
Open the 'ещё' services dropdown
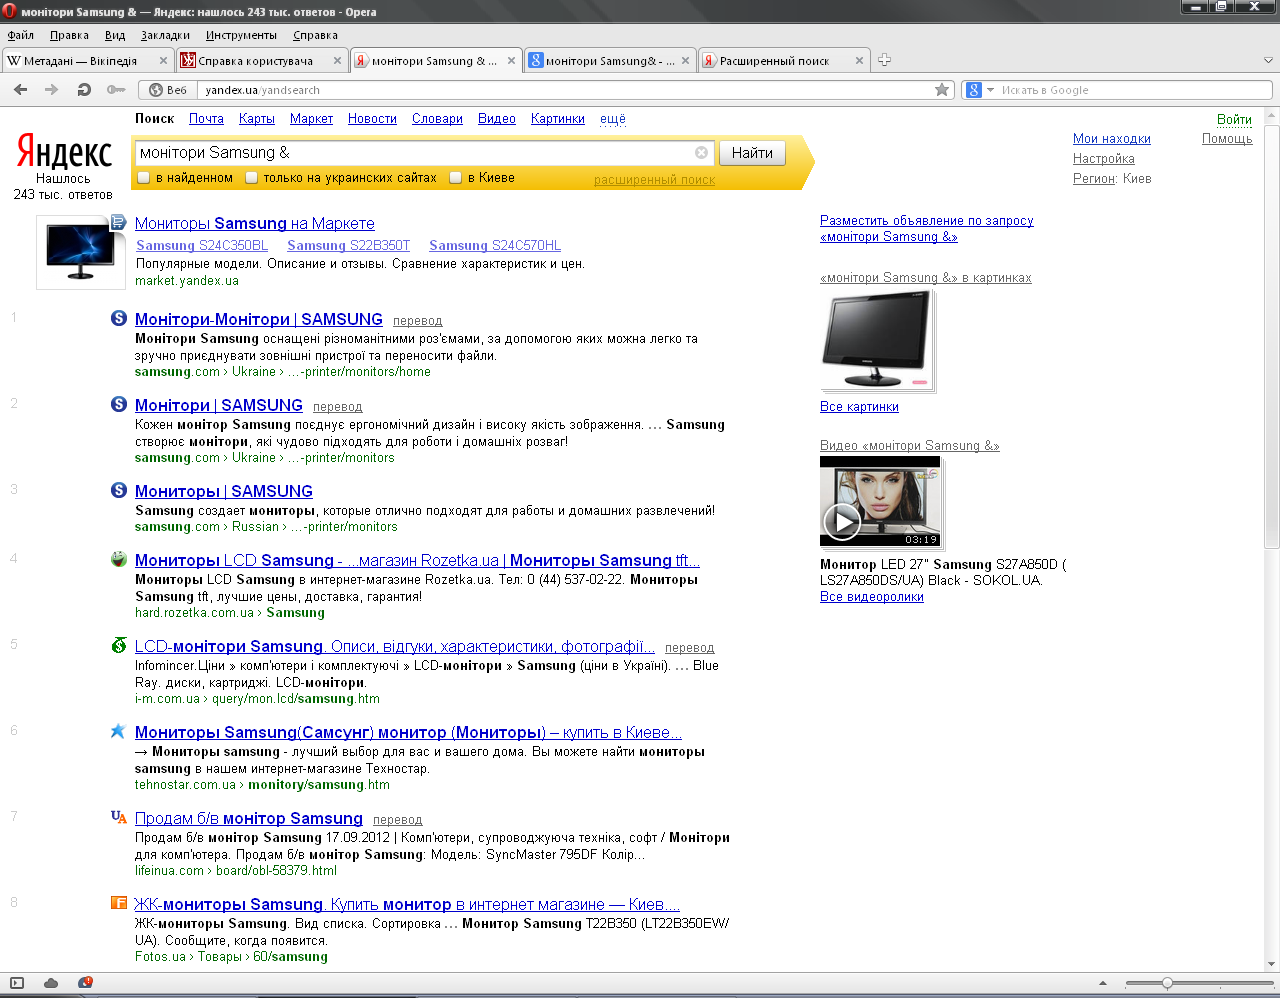[x=613, y=118]
